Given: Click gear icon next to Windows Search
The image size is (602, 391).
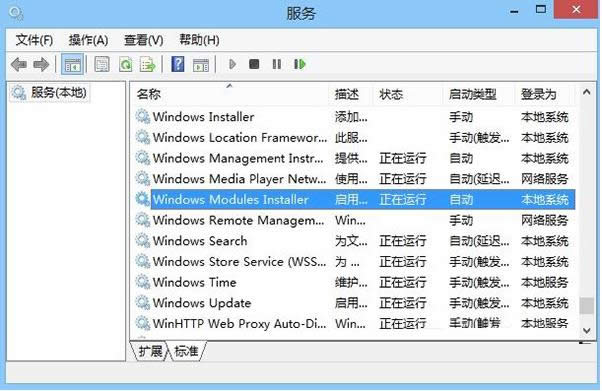Looking at the screenshot, I should click(143, 241).
